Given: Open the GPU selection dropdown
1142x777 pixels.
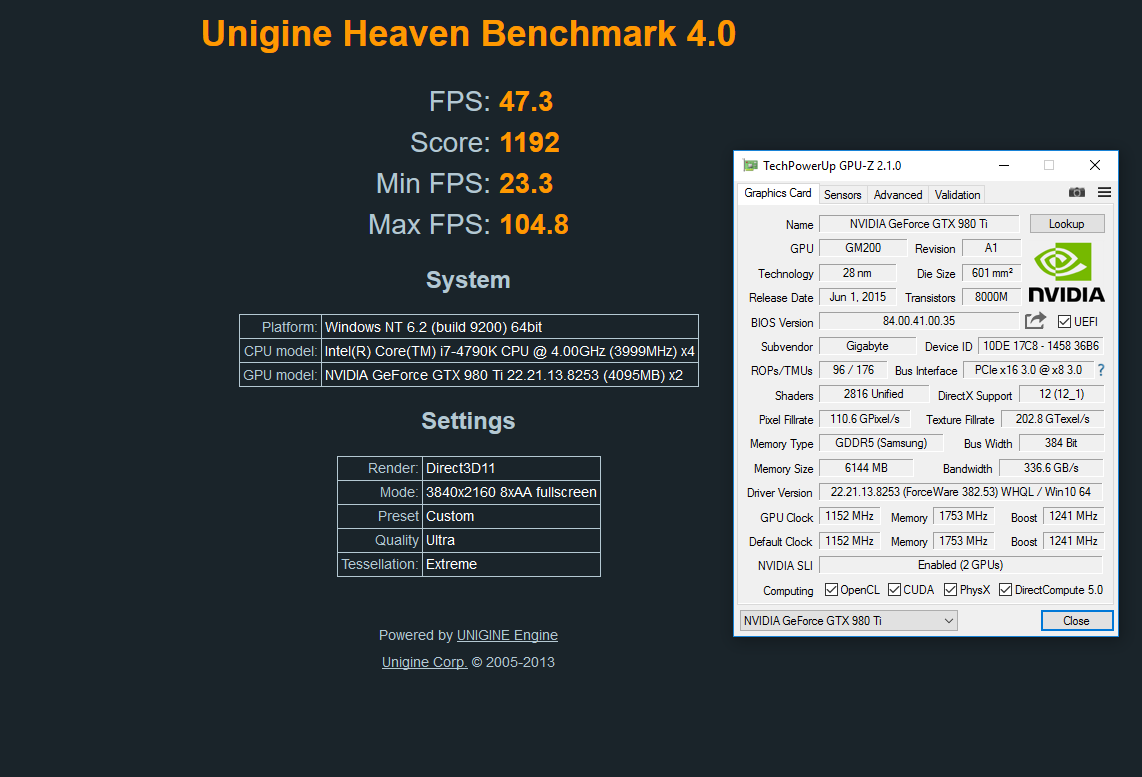Looking at the screenshot, I should 848,620.
